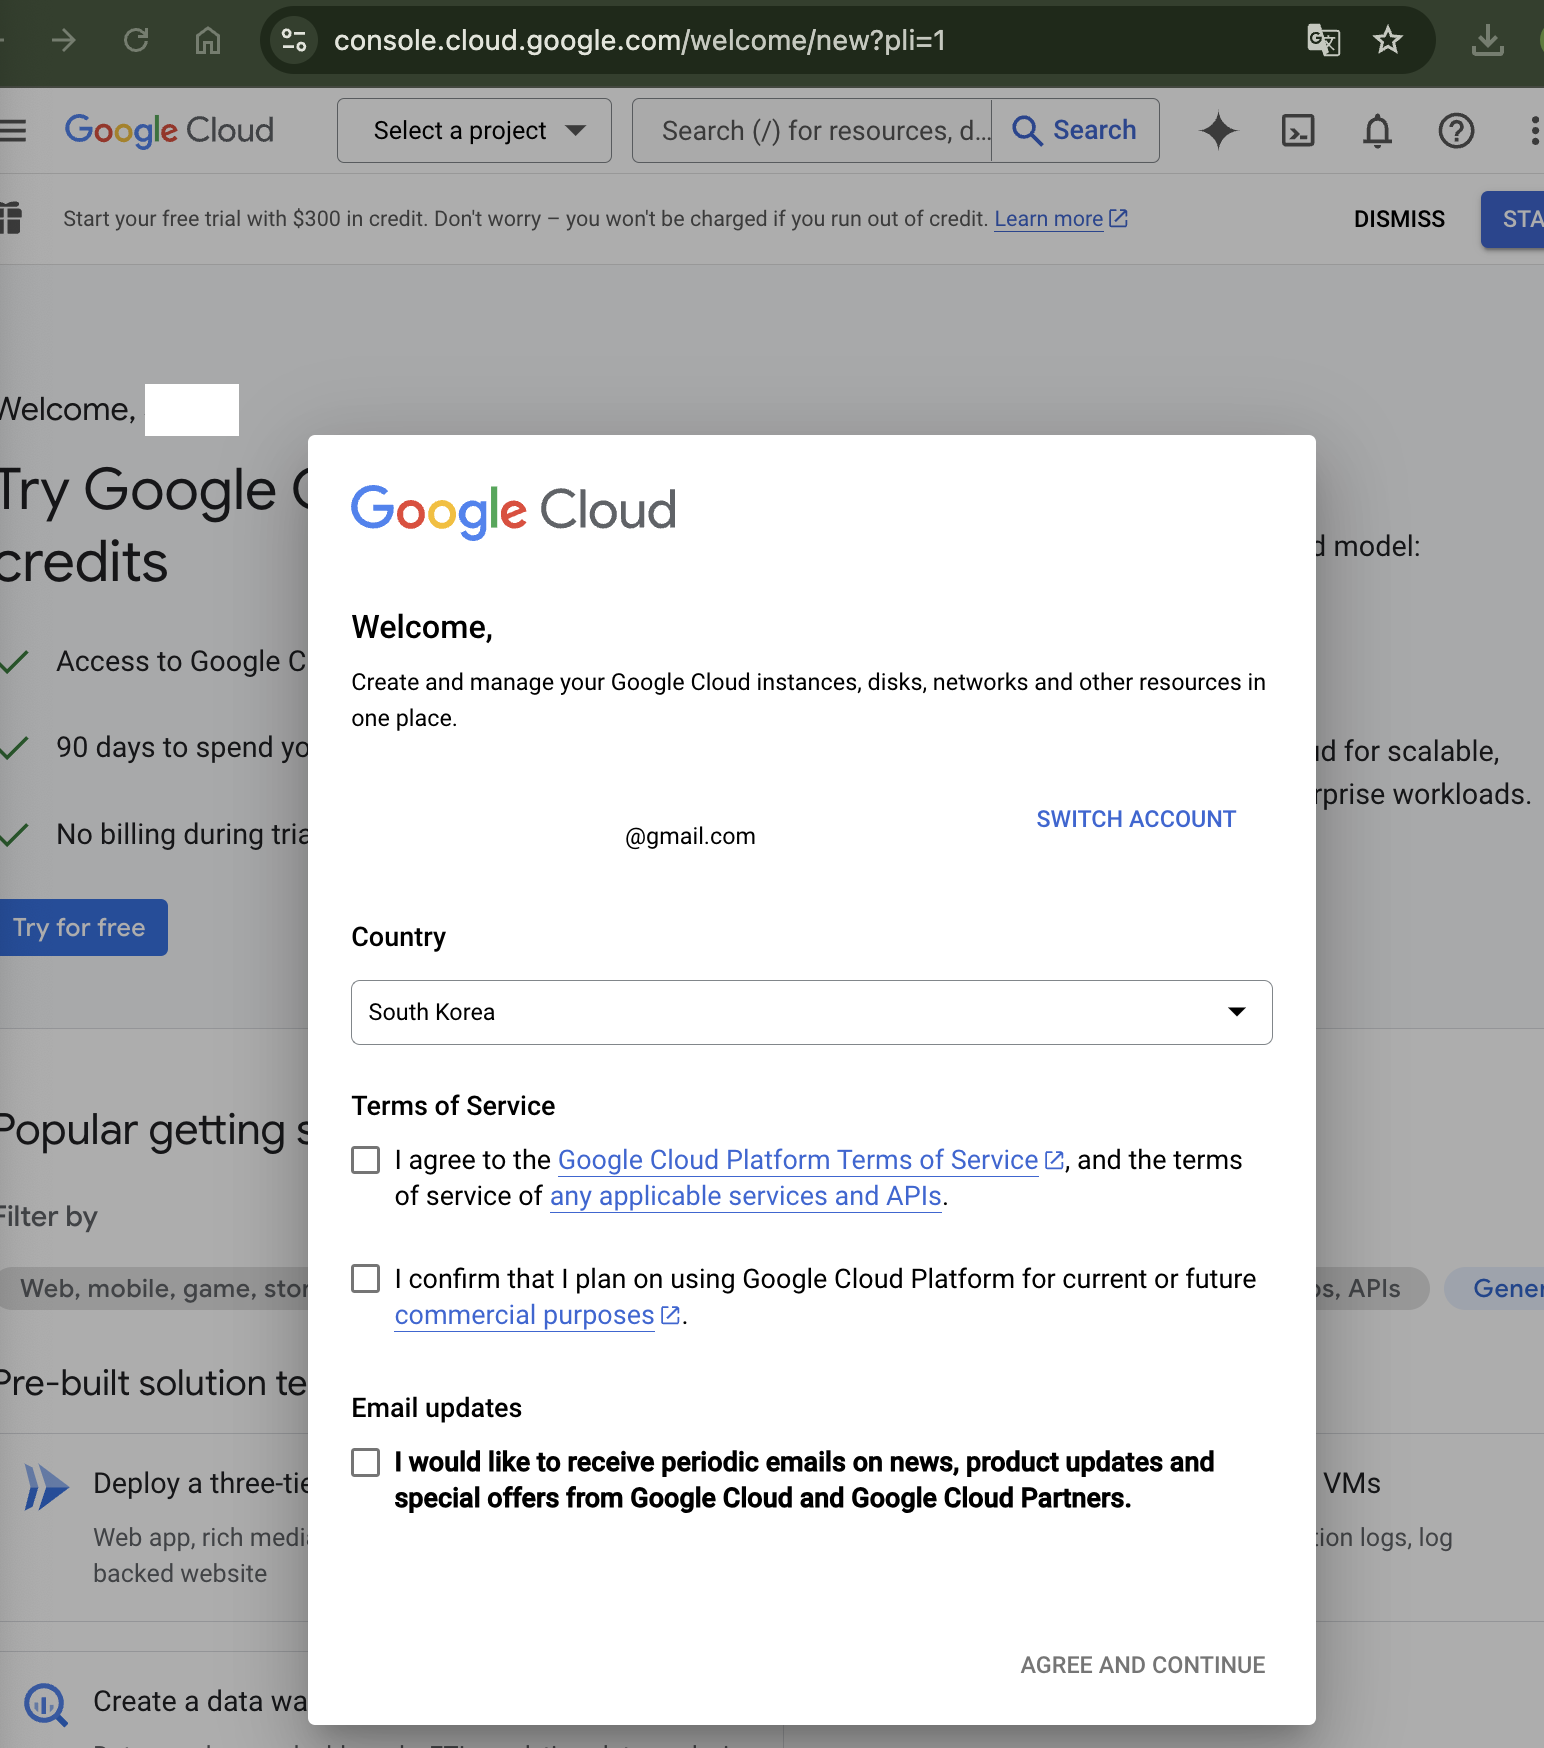Click the gift icon in trial banner

pyautogui.click(x=11, y=217)
